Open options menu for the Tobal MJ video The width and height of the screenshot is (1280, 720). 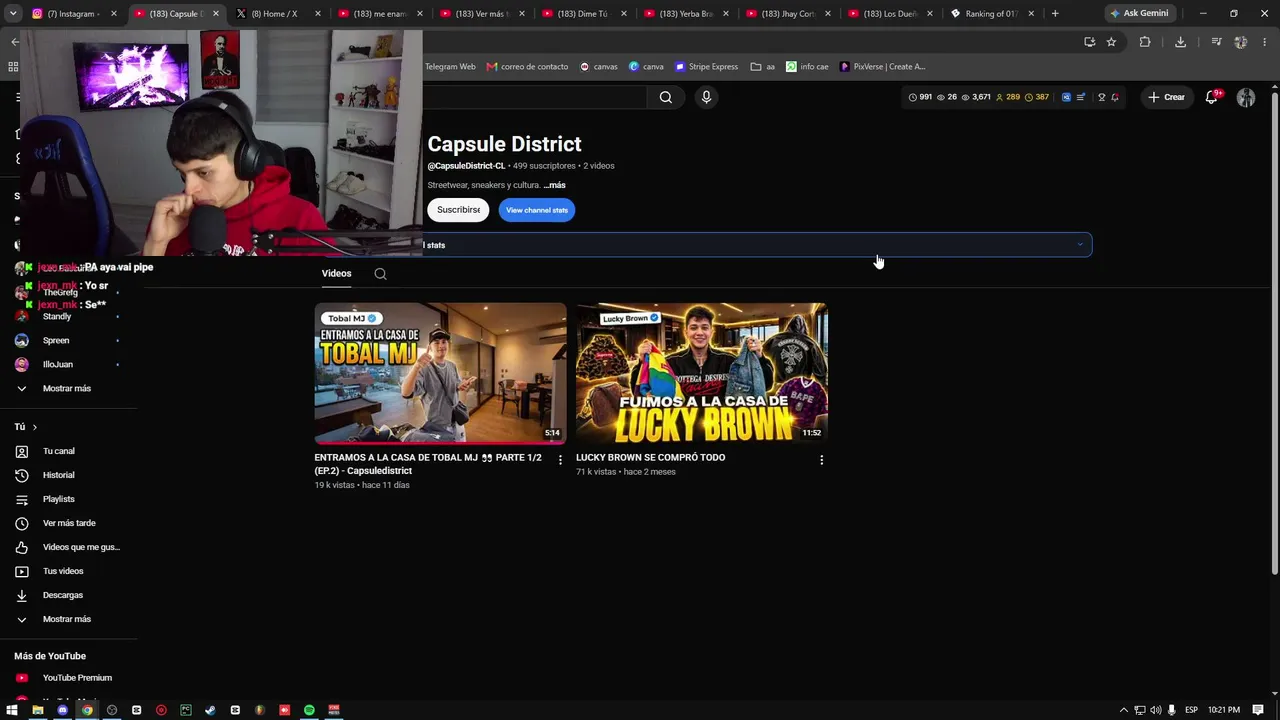coord(560,460)
